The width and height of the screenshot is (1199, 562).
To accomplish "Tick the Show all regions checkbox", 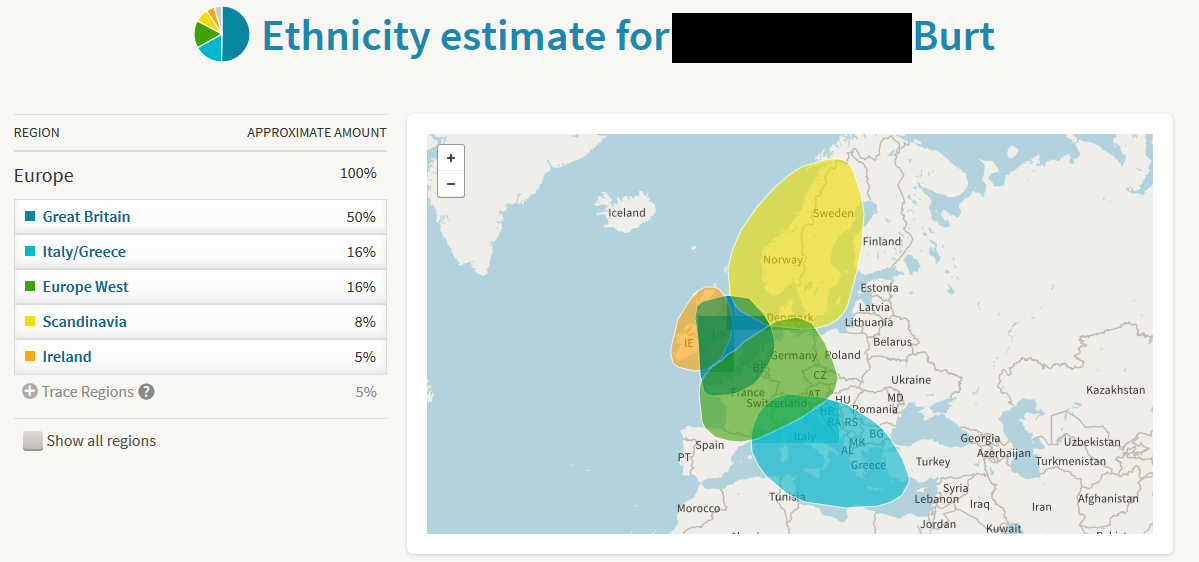I will 33,441.
